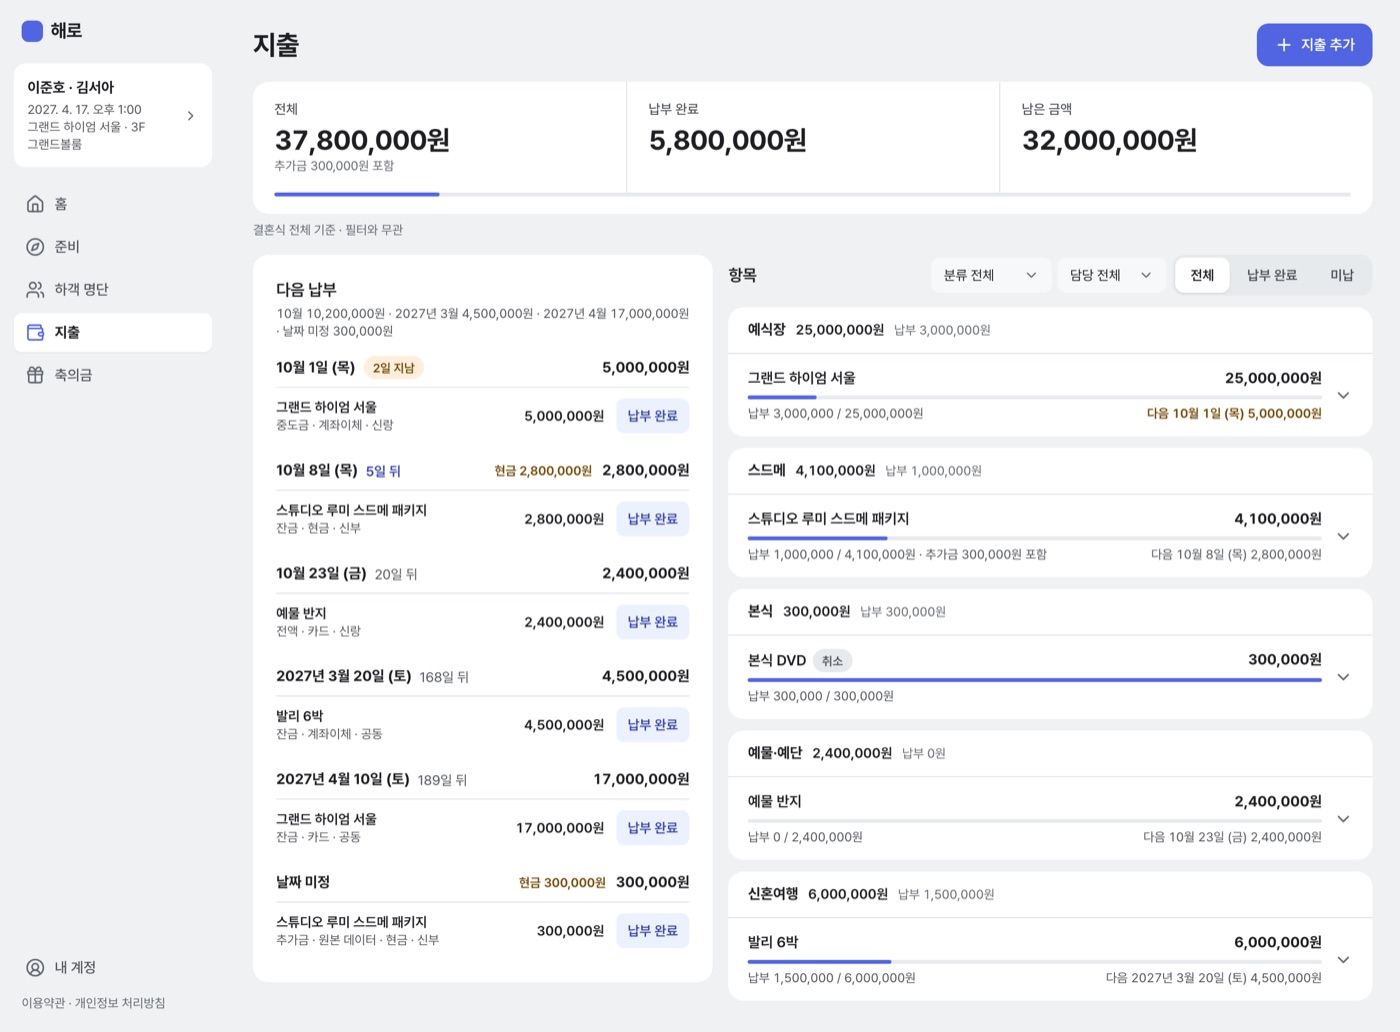
Task: Click 다음 납부 section title
Action: pyautogui.click(x=306, y=290)
